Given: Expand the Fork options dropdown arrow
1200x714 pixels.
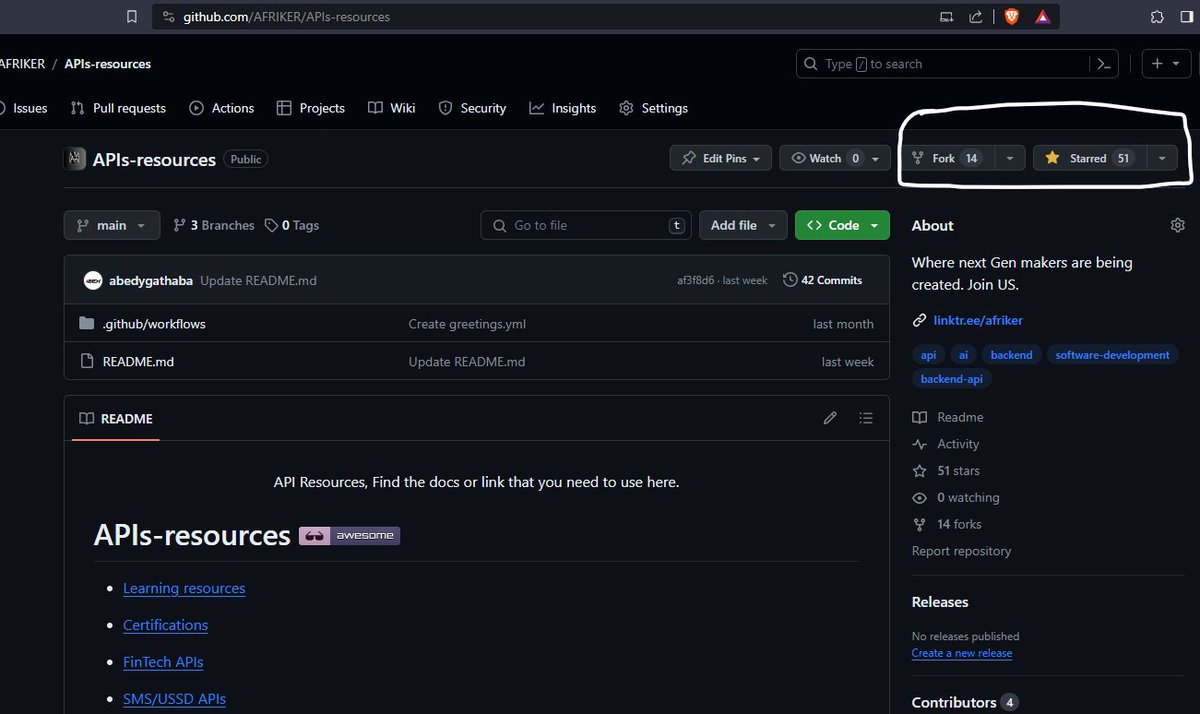Looking at the screenshot, I should click(x=1009, y=158).
